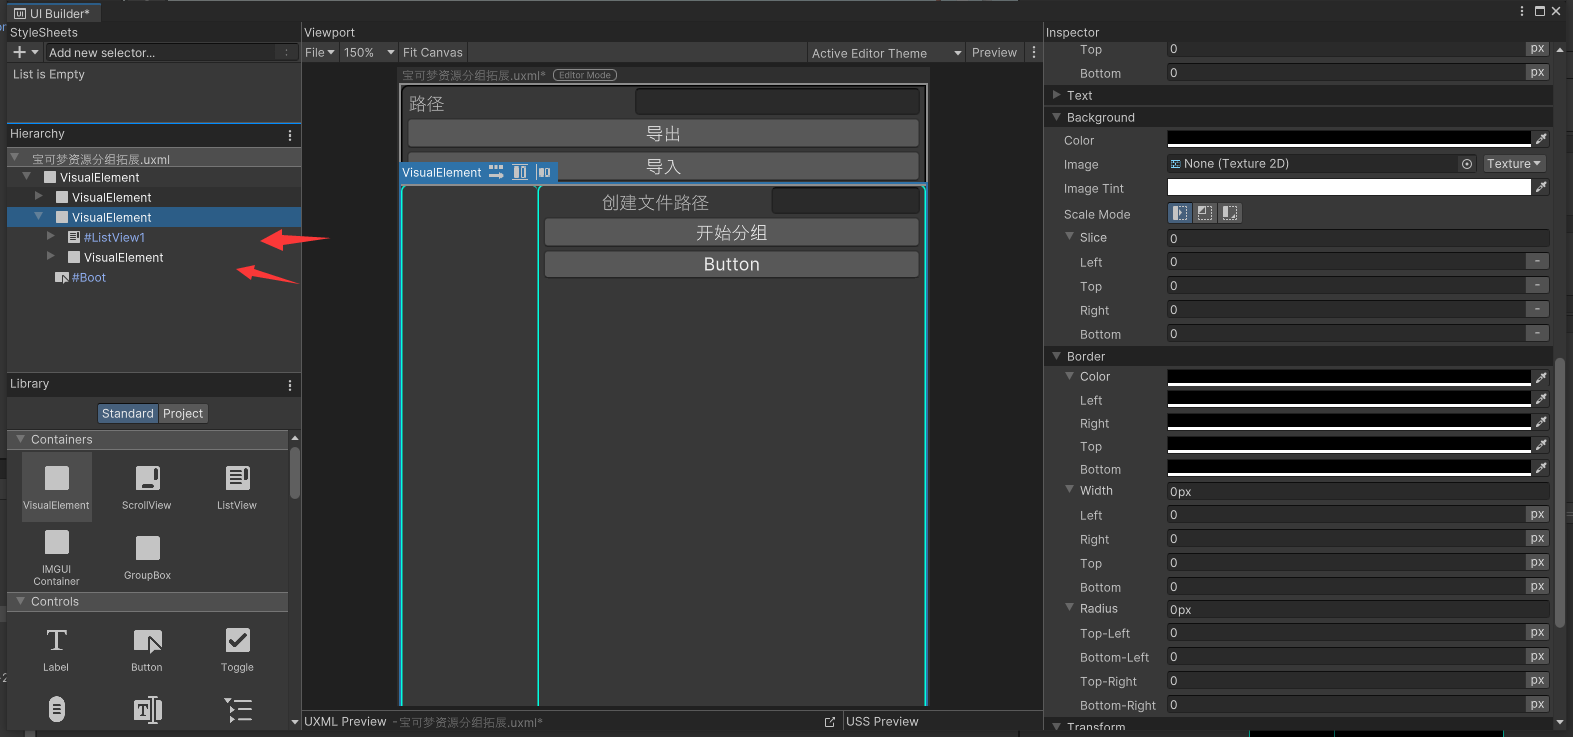Click the add stylesheet plus icon
This screenshot has height=737, width=1573.
(19, 52)
